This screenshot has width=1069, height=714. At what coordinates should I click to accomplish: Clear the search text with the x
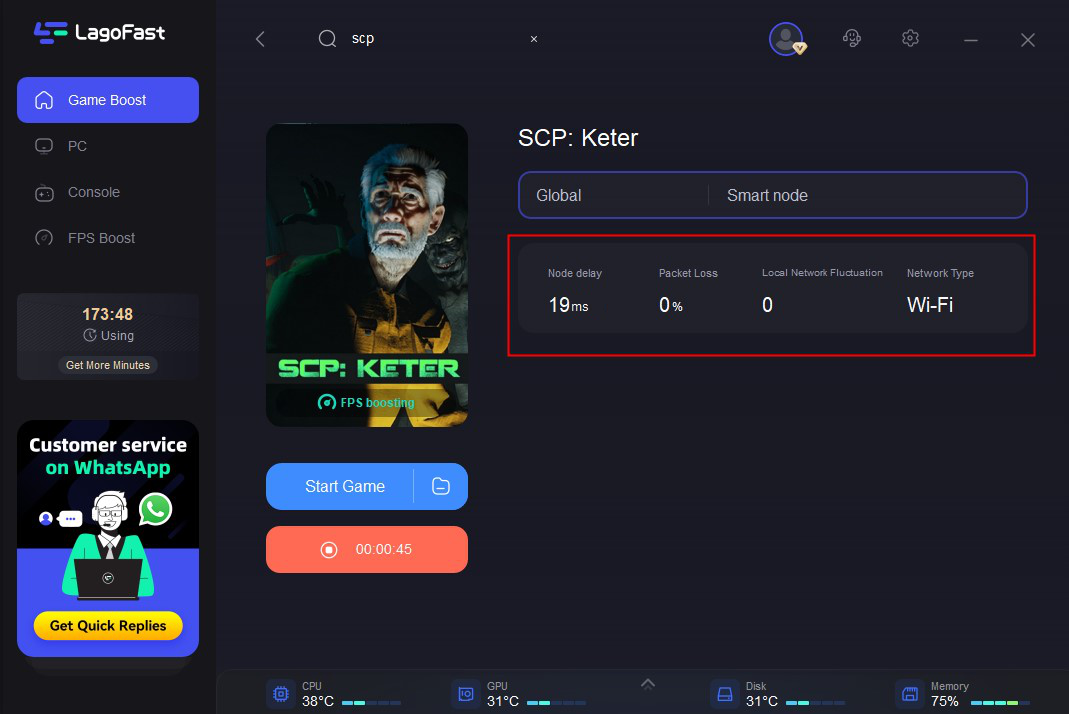pos(534,39)
